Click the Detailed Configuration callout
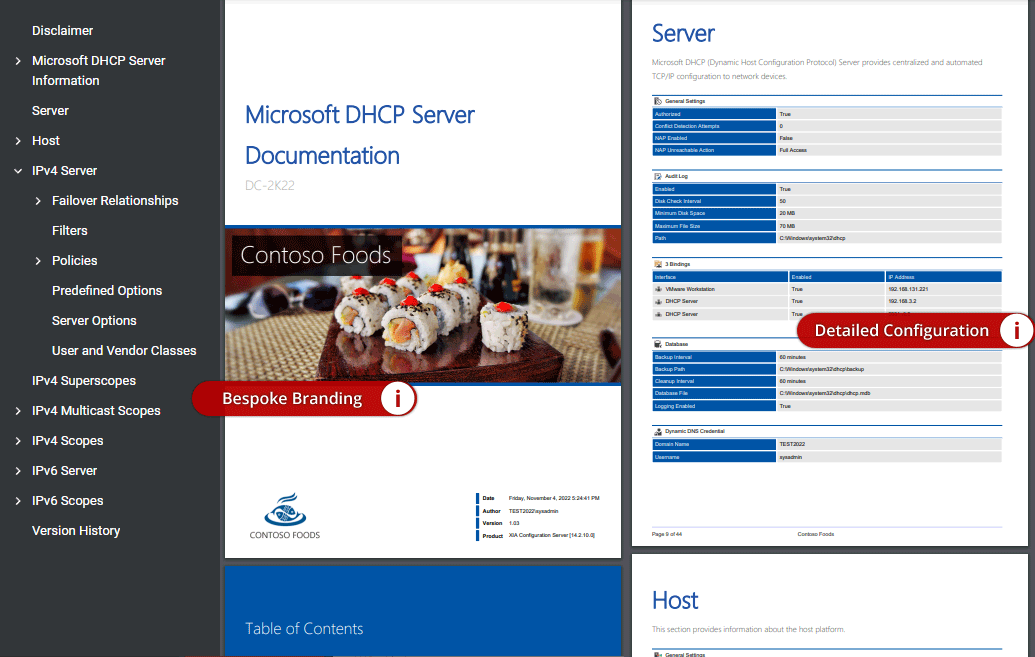The image size is (1035, 657). pyautogui.click(x=916, y=330)
